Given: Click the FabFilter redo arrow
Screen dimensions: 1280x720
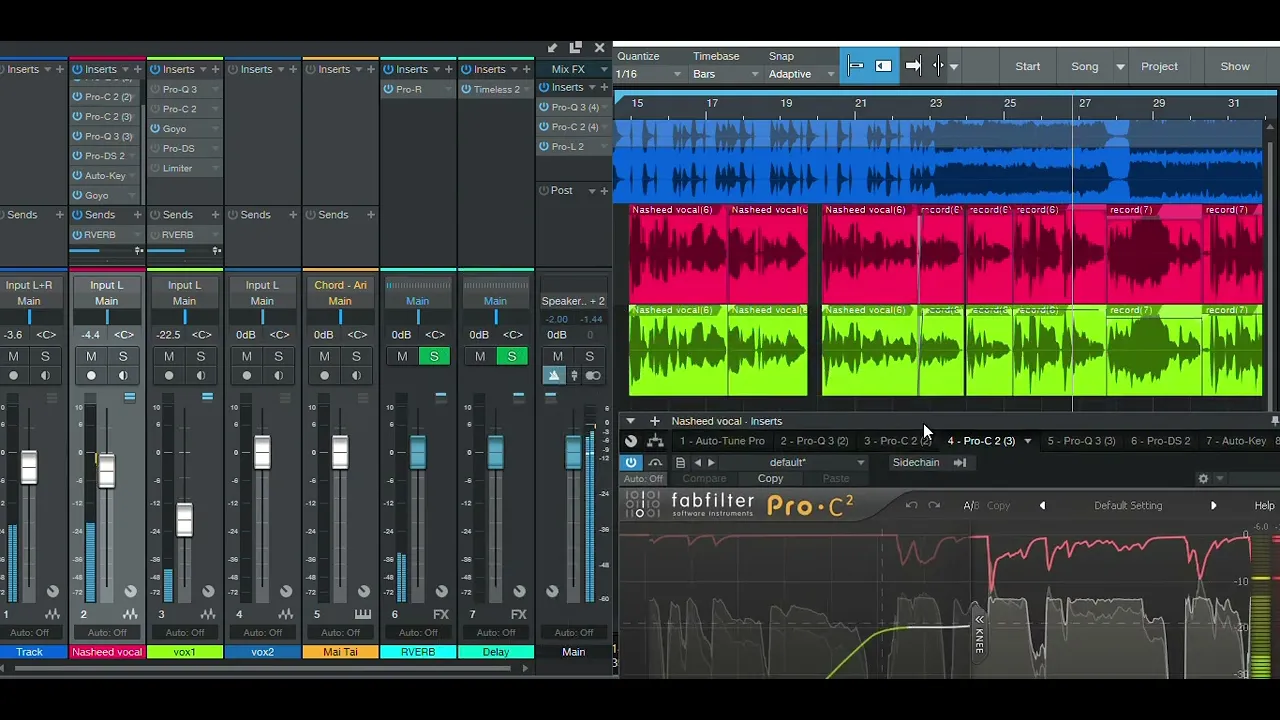Looking at the screenshot, I should (x=934, y=506).
